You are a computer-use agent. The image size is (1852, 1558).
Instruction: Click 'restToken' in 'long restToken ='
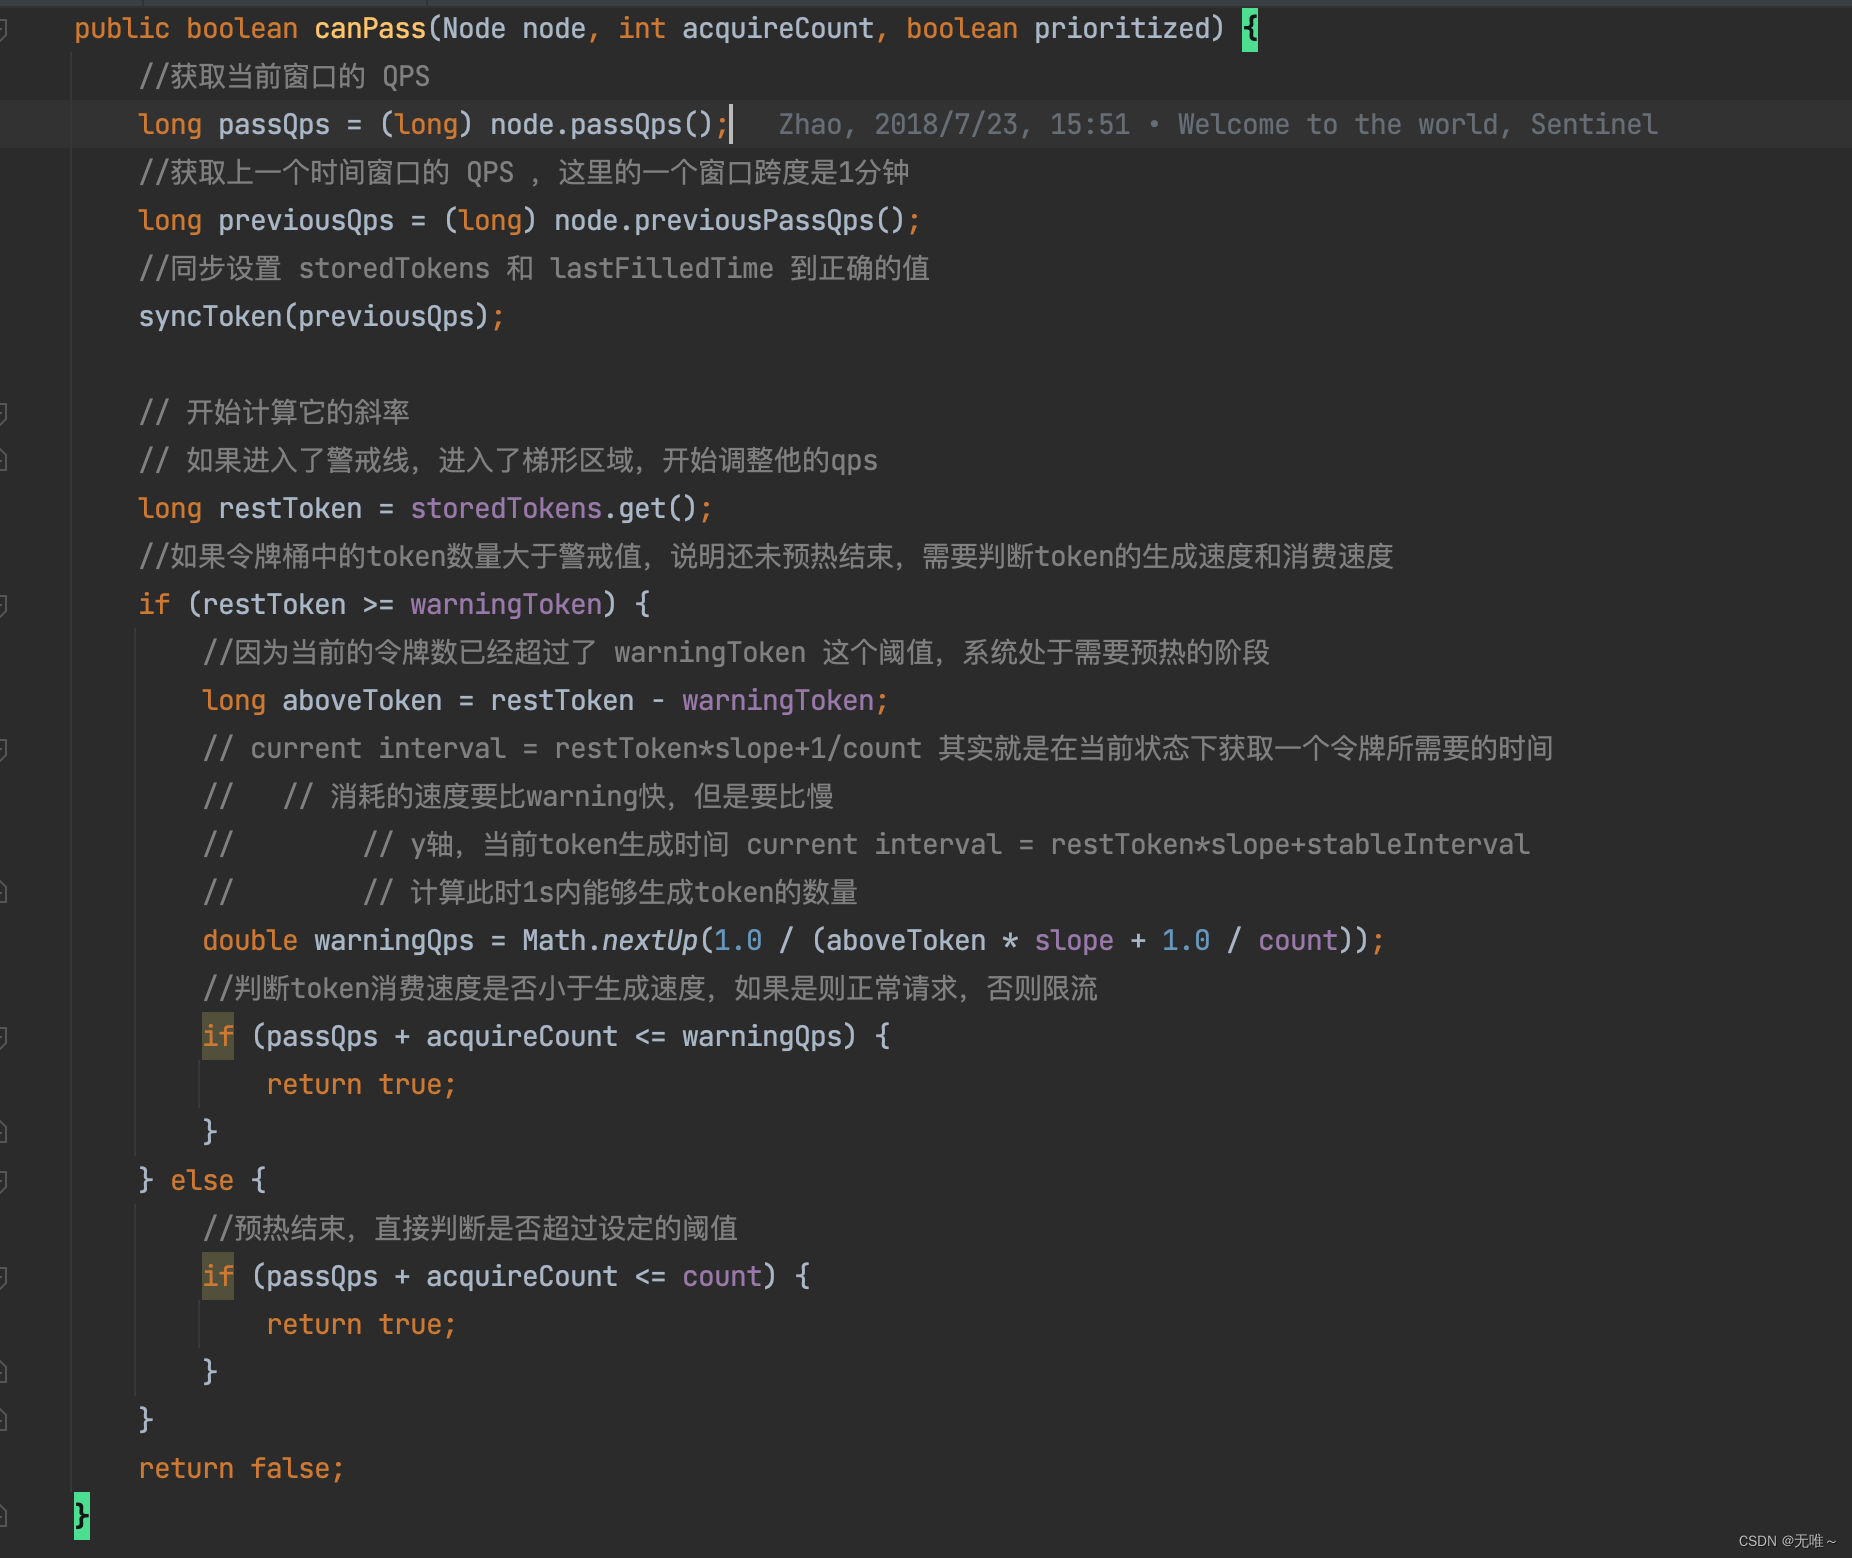(x=290, y=508)
